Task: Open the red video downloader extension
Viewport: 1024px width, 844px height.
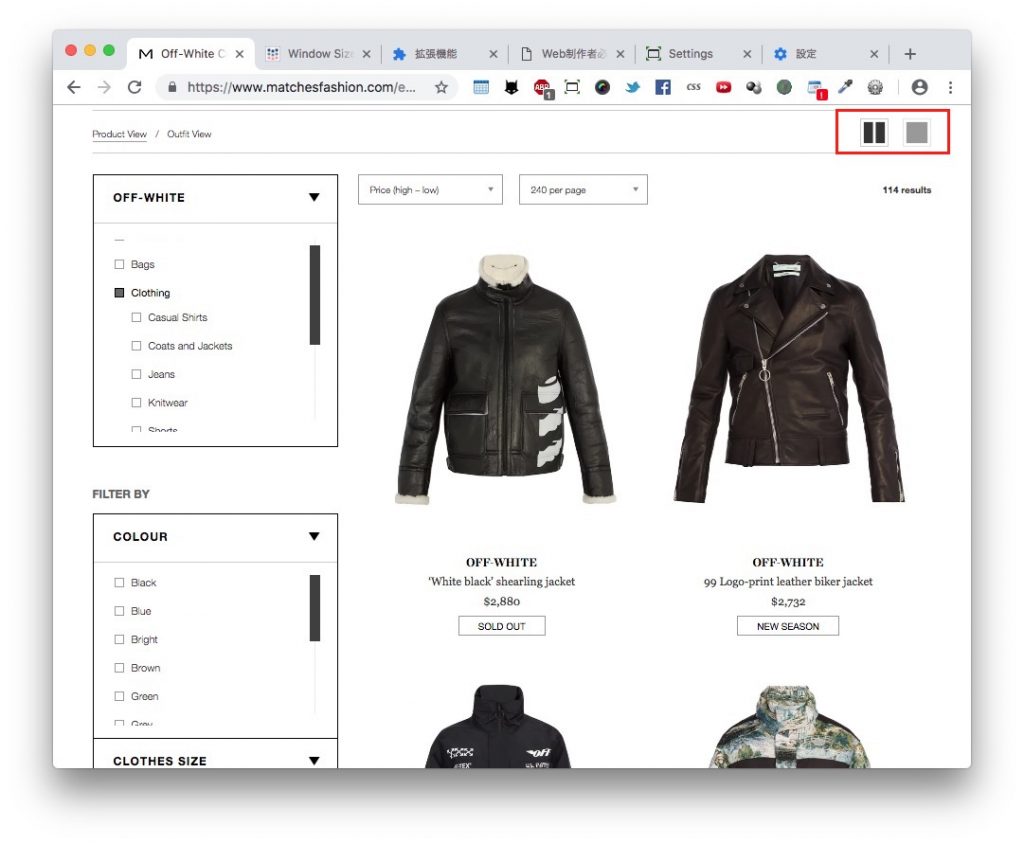Action: click(x=724, y=87)
